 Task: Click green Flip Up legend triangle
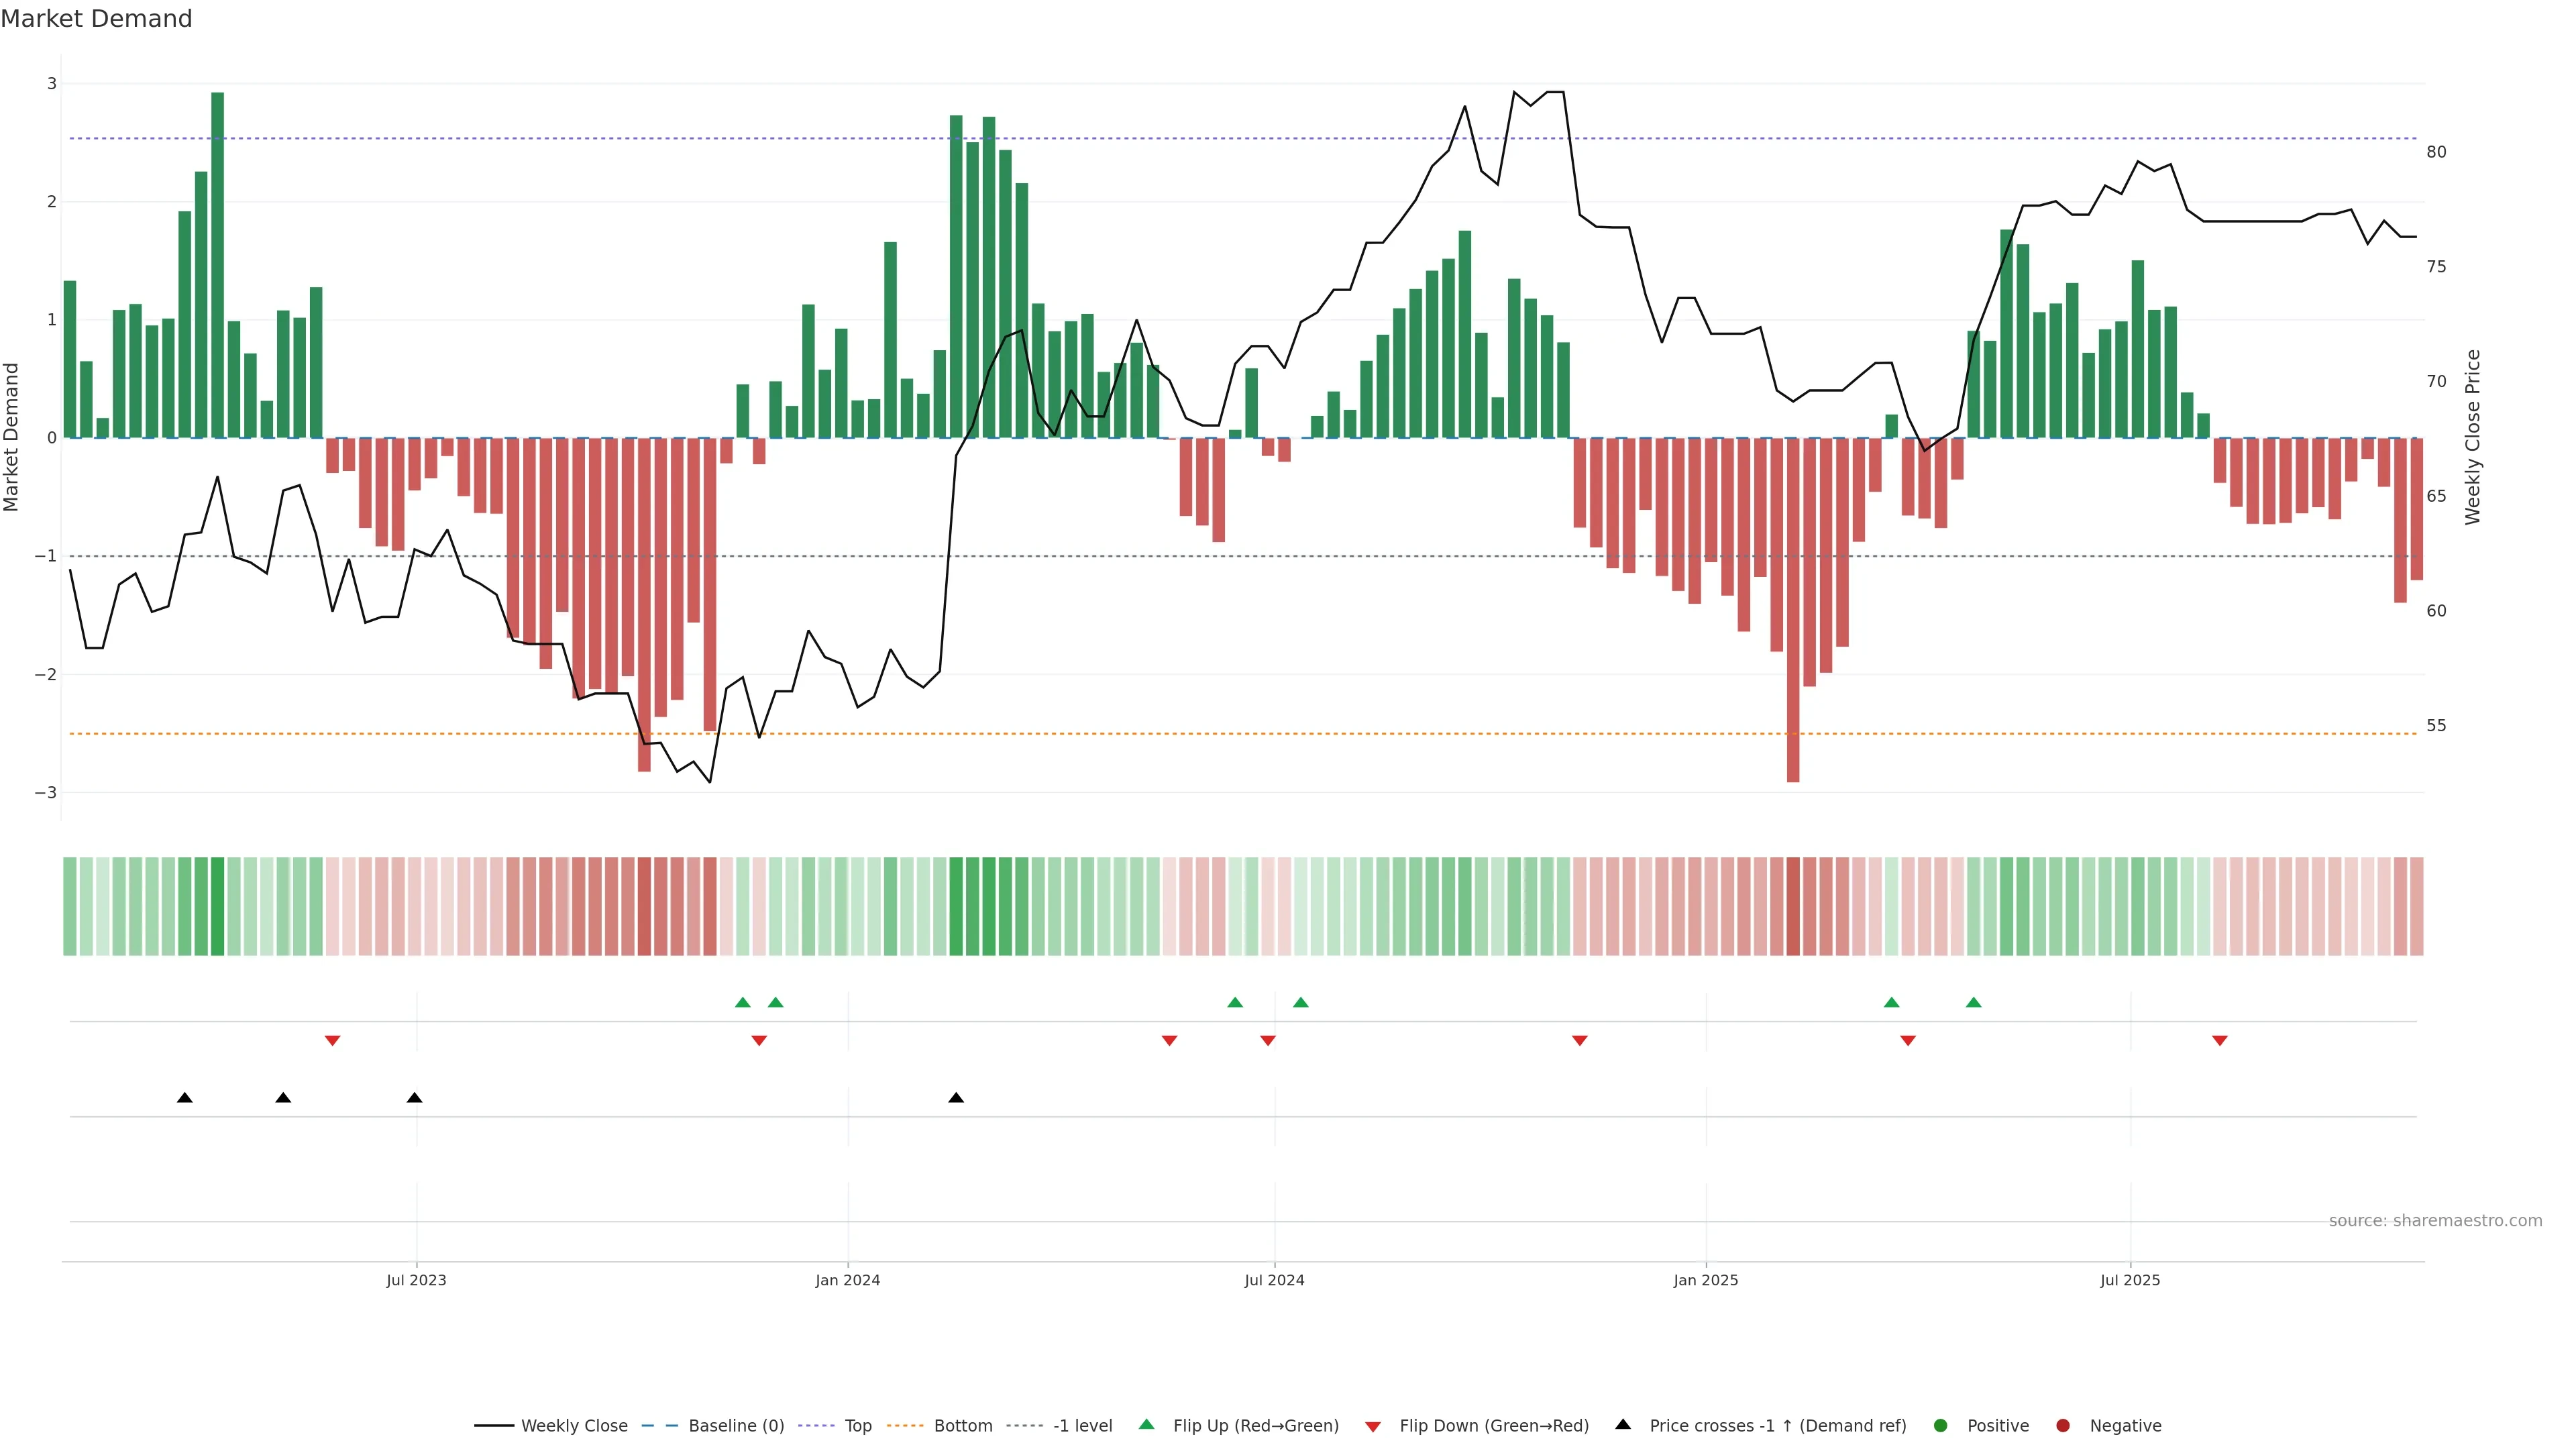(1147, 1425)
